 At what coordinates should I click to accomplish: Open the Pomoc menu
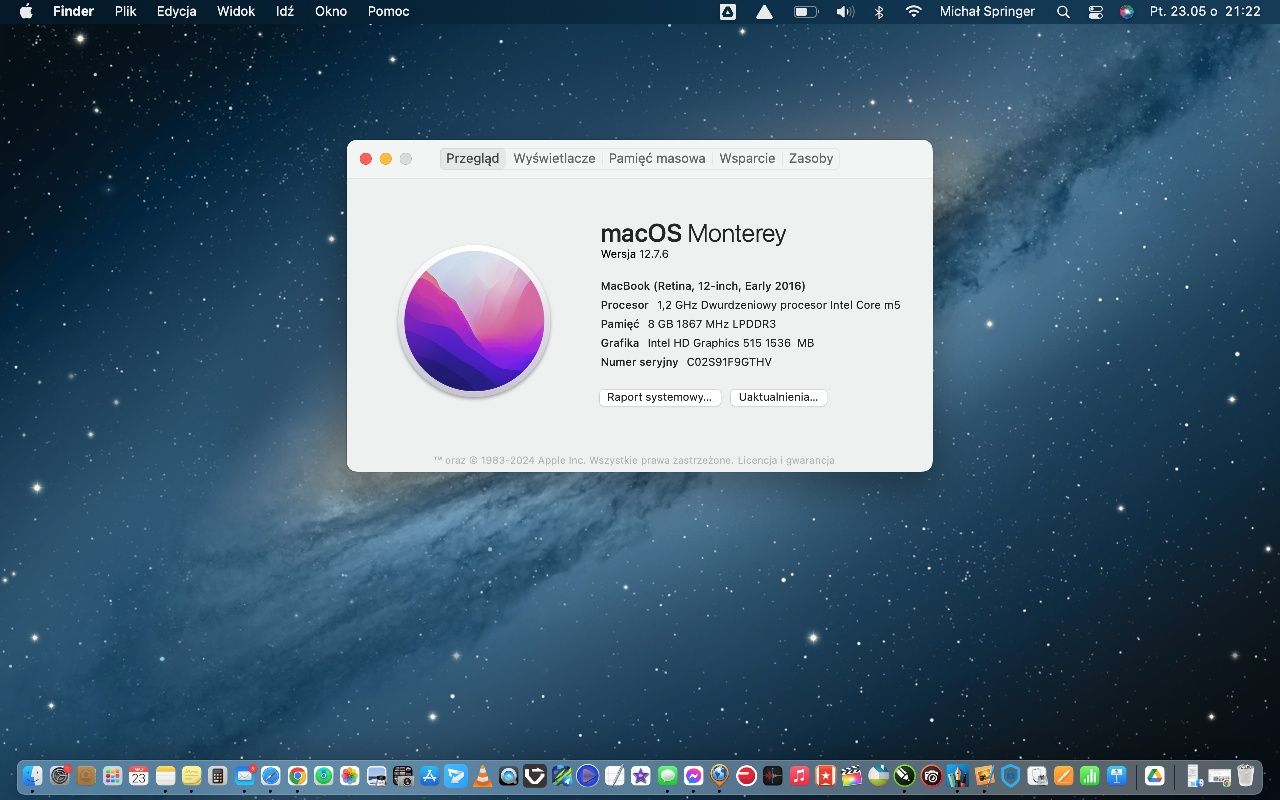point(388,12)
